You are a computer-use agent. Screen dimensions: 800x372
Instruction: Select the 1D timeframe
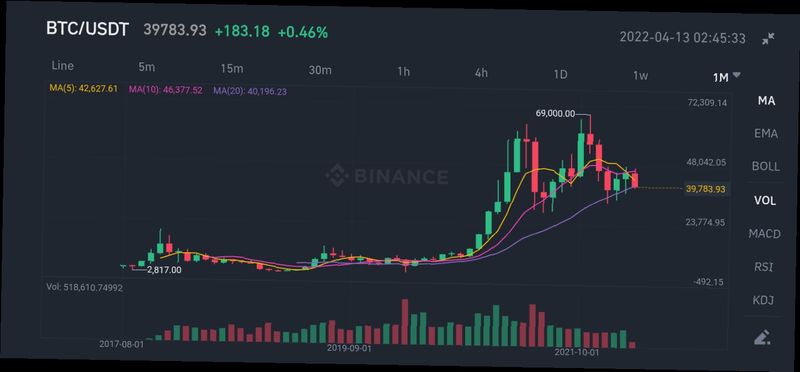(560, 75)
